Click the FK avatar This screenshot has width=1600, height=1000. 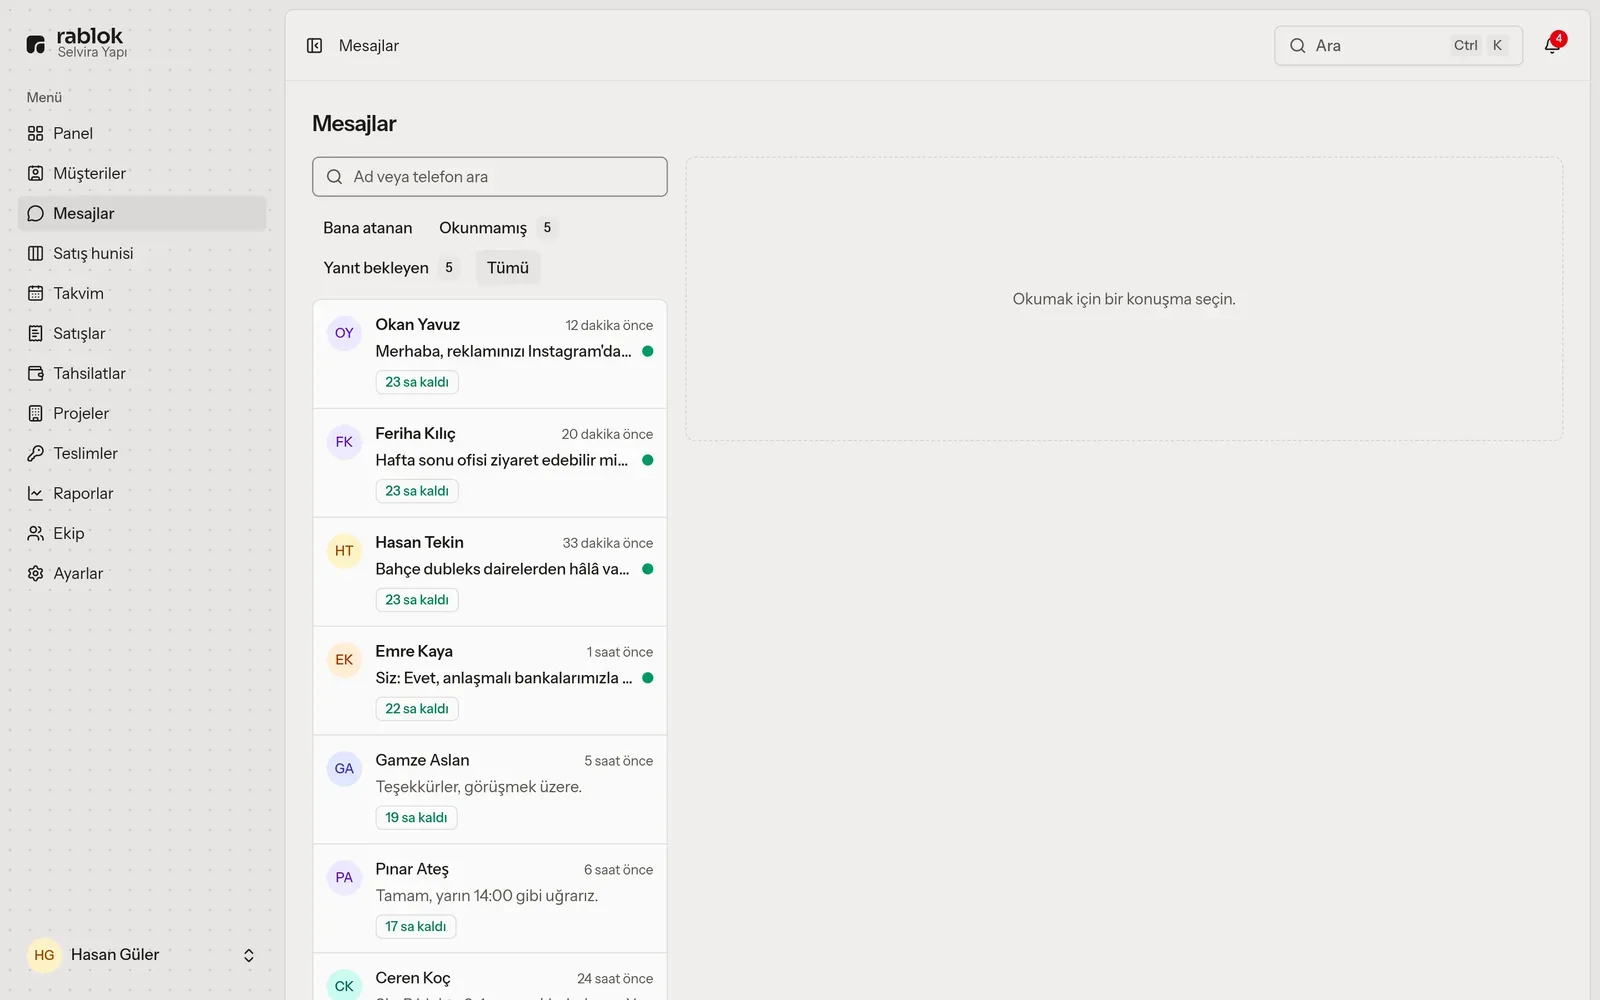[344, 442]
